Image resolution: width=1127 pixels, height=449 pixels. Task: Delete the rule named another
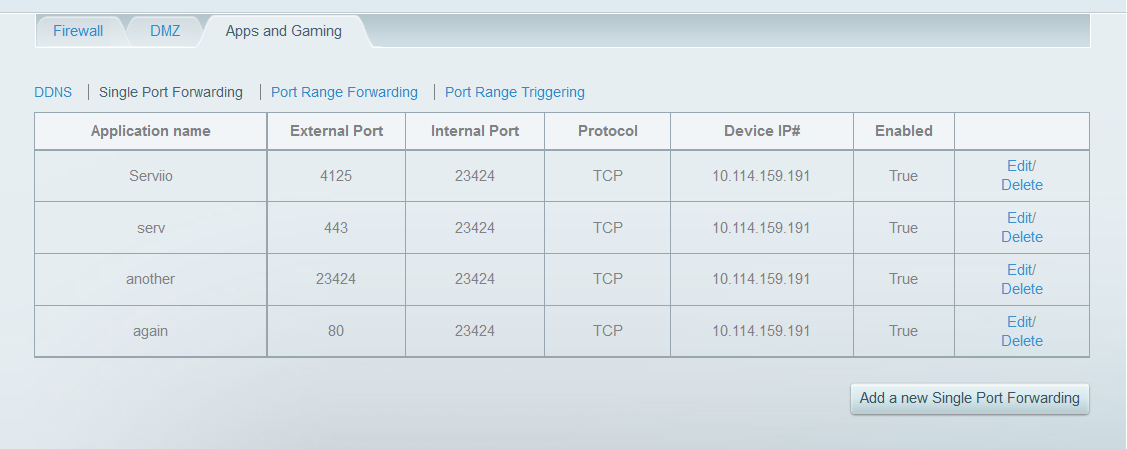coord(1021,289)
